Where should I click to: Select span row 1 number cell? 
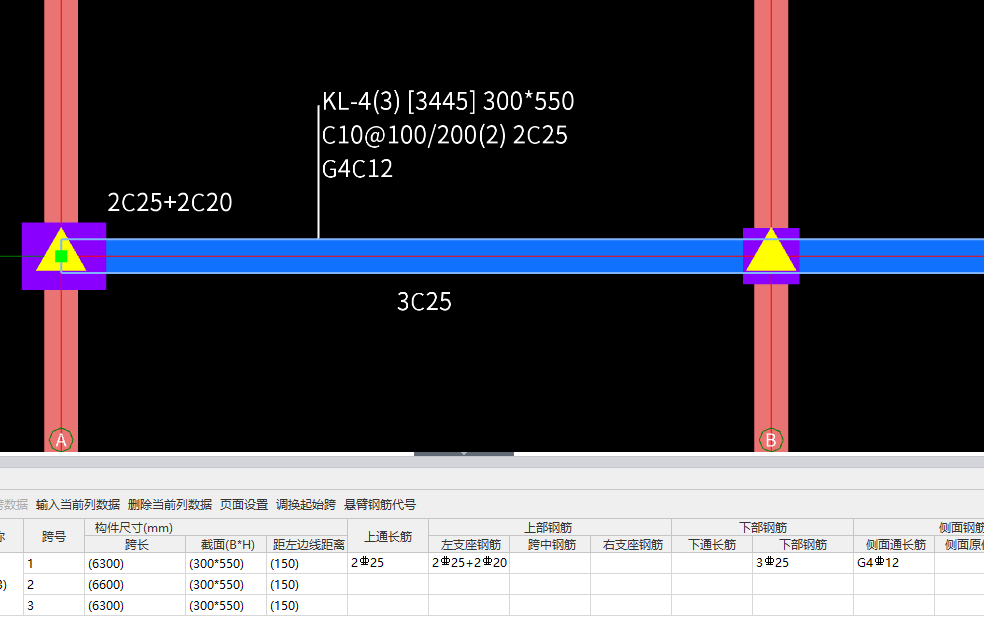(x=54, y=563)
